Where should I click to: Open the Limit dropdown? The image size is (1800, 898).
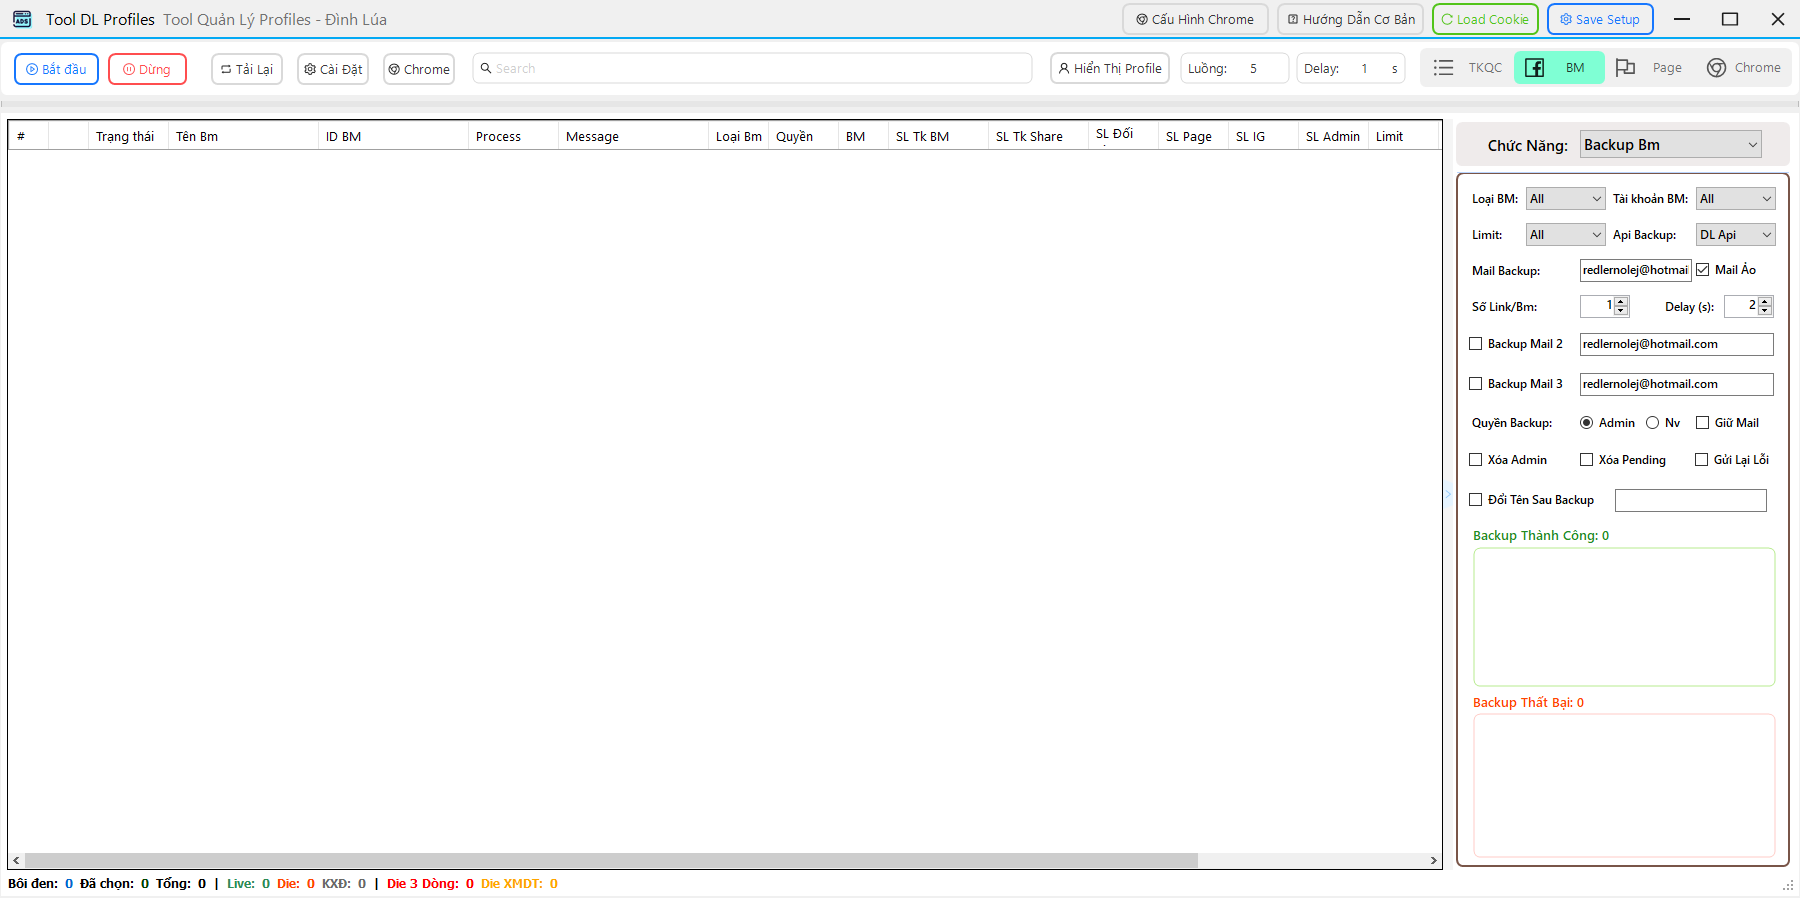(1566, 235)
